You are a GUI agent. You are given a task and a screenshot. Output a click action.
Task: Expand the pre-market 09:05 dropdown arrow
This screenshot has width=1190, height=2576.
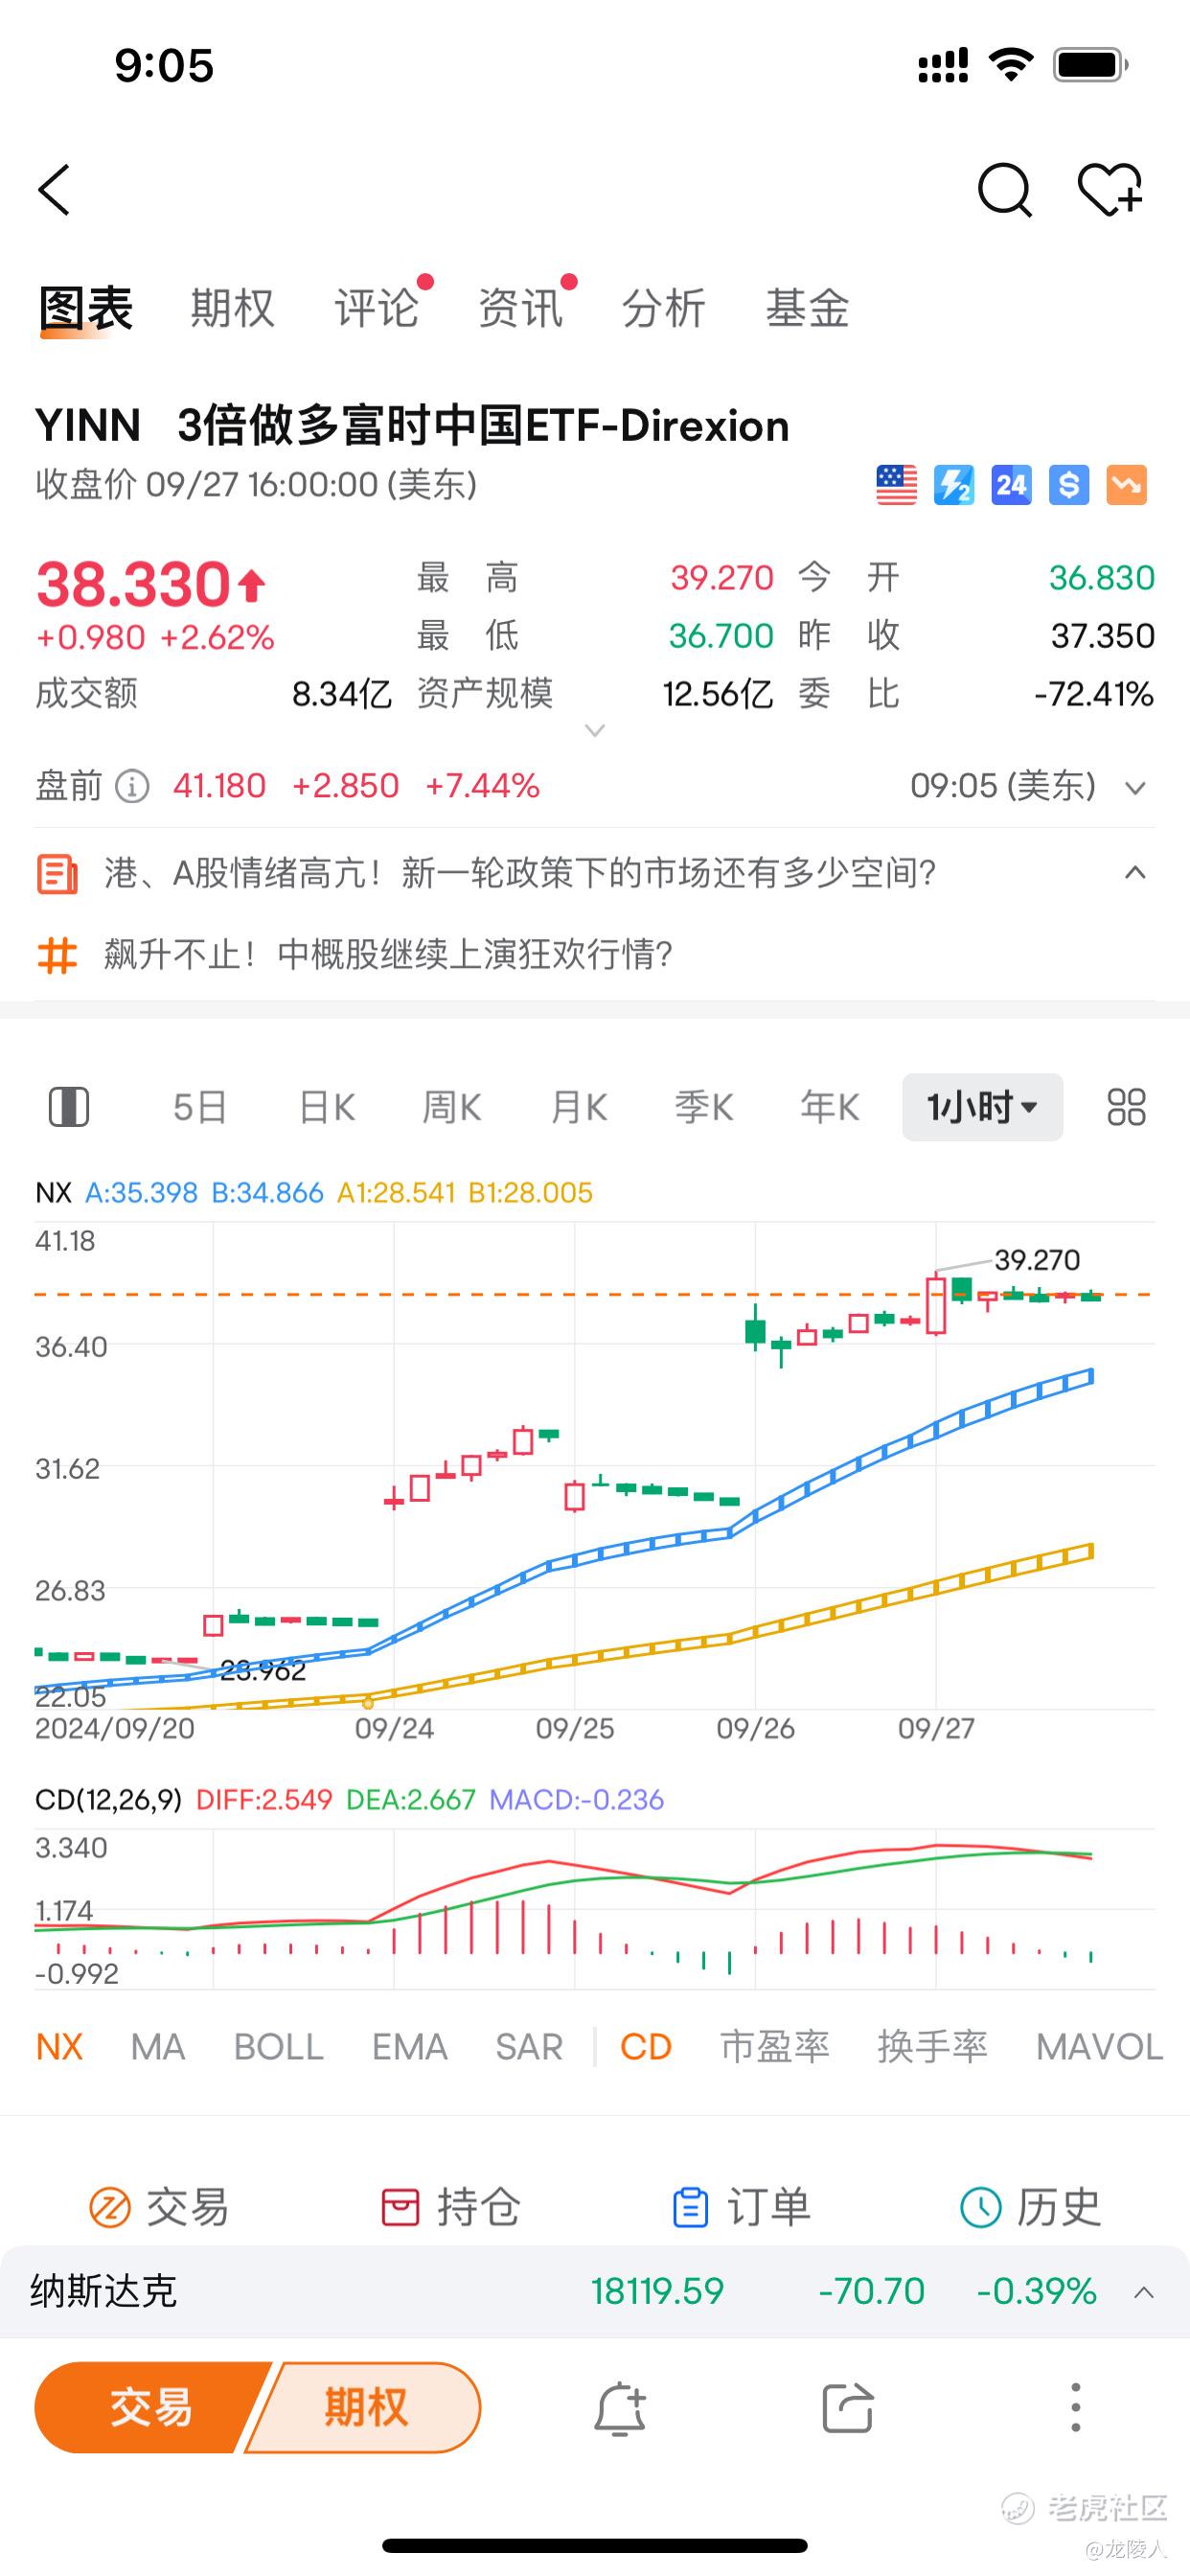1134,788
